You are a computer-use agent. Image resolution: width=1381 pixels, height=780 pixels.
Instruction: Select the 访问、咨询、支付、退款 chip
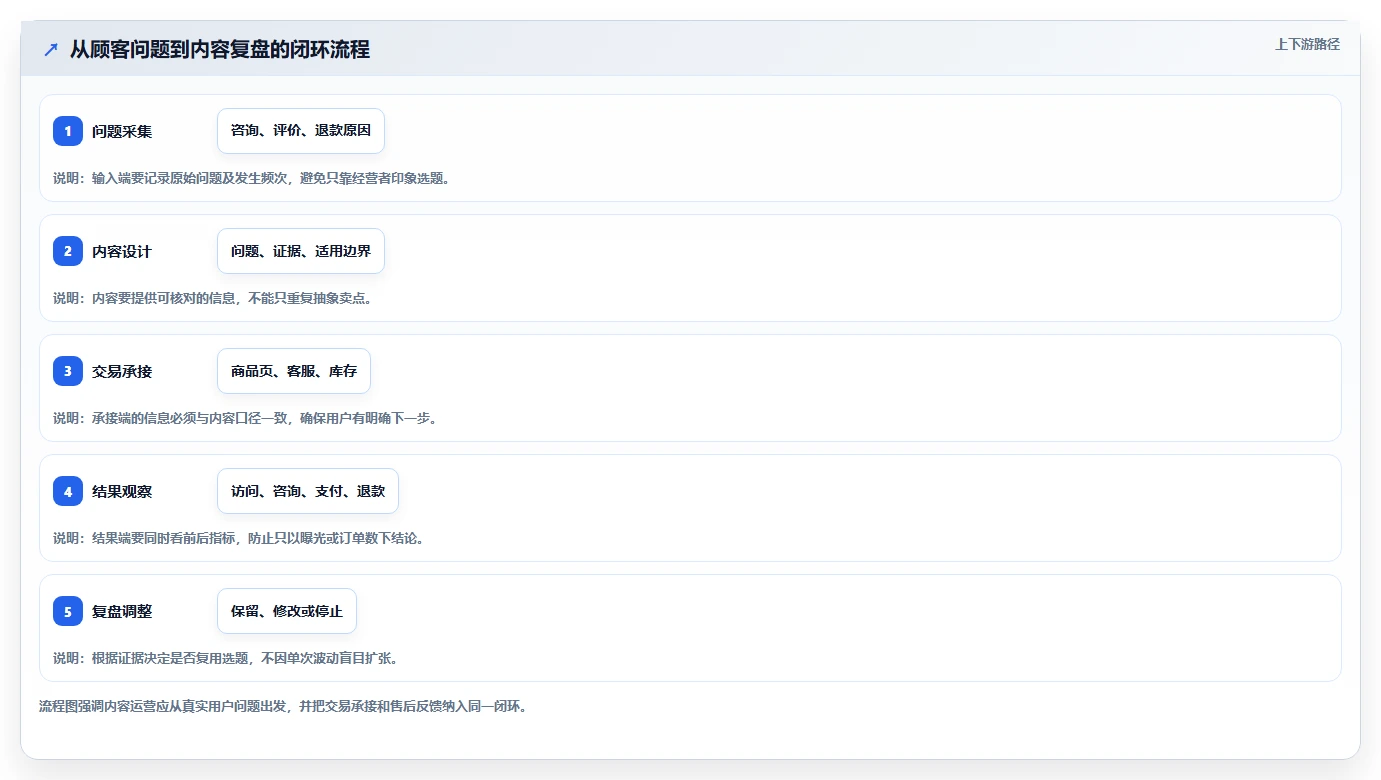[x=308, y=491]
